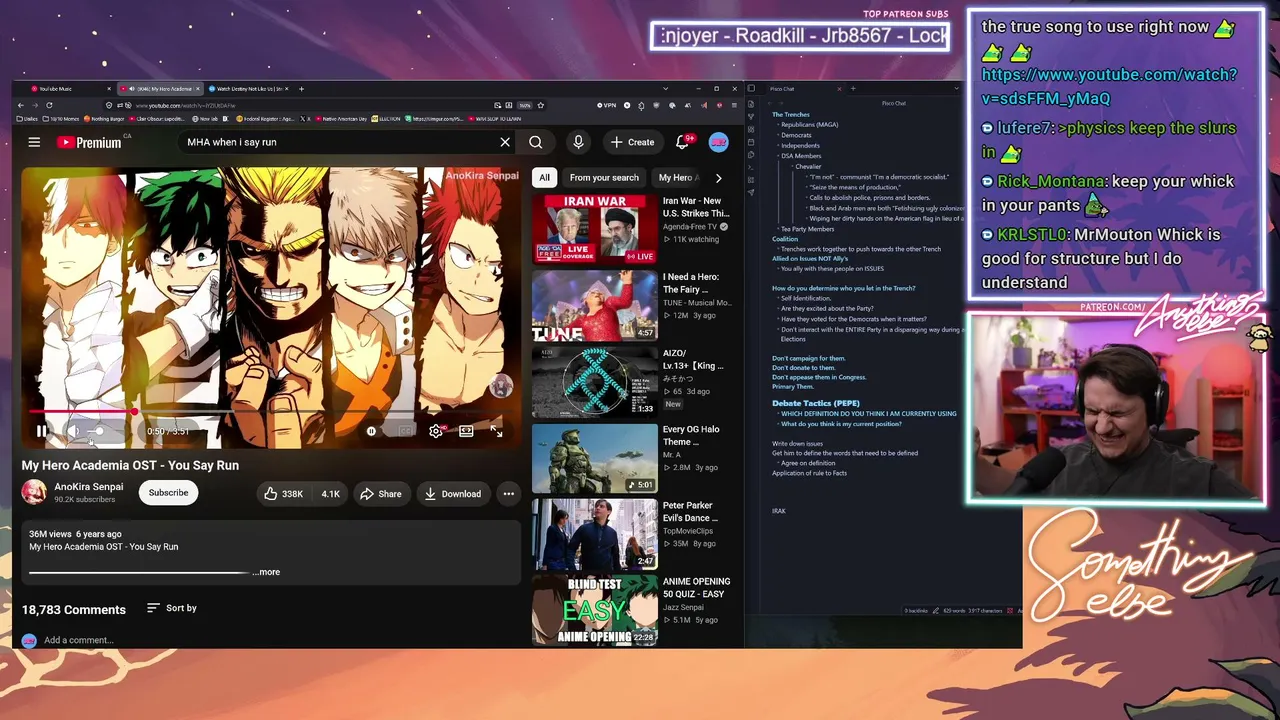1280x720 pixels.
Task: Open YouTube notifications bell
Action: [683, 142]
